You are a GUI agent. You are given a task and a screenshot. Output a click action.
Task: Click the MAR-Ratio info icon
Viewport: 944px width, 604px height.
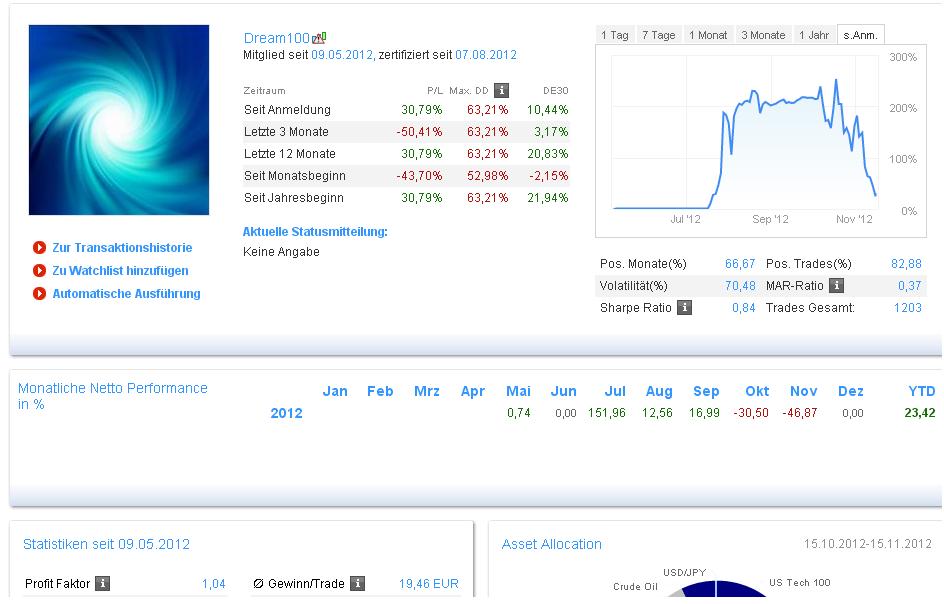pos(837,286)
